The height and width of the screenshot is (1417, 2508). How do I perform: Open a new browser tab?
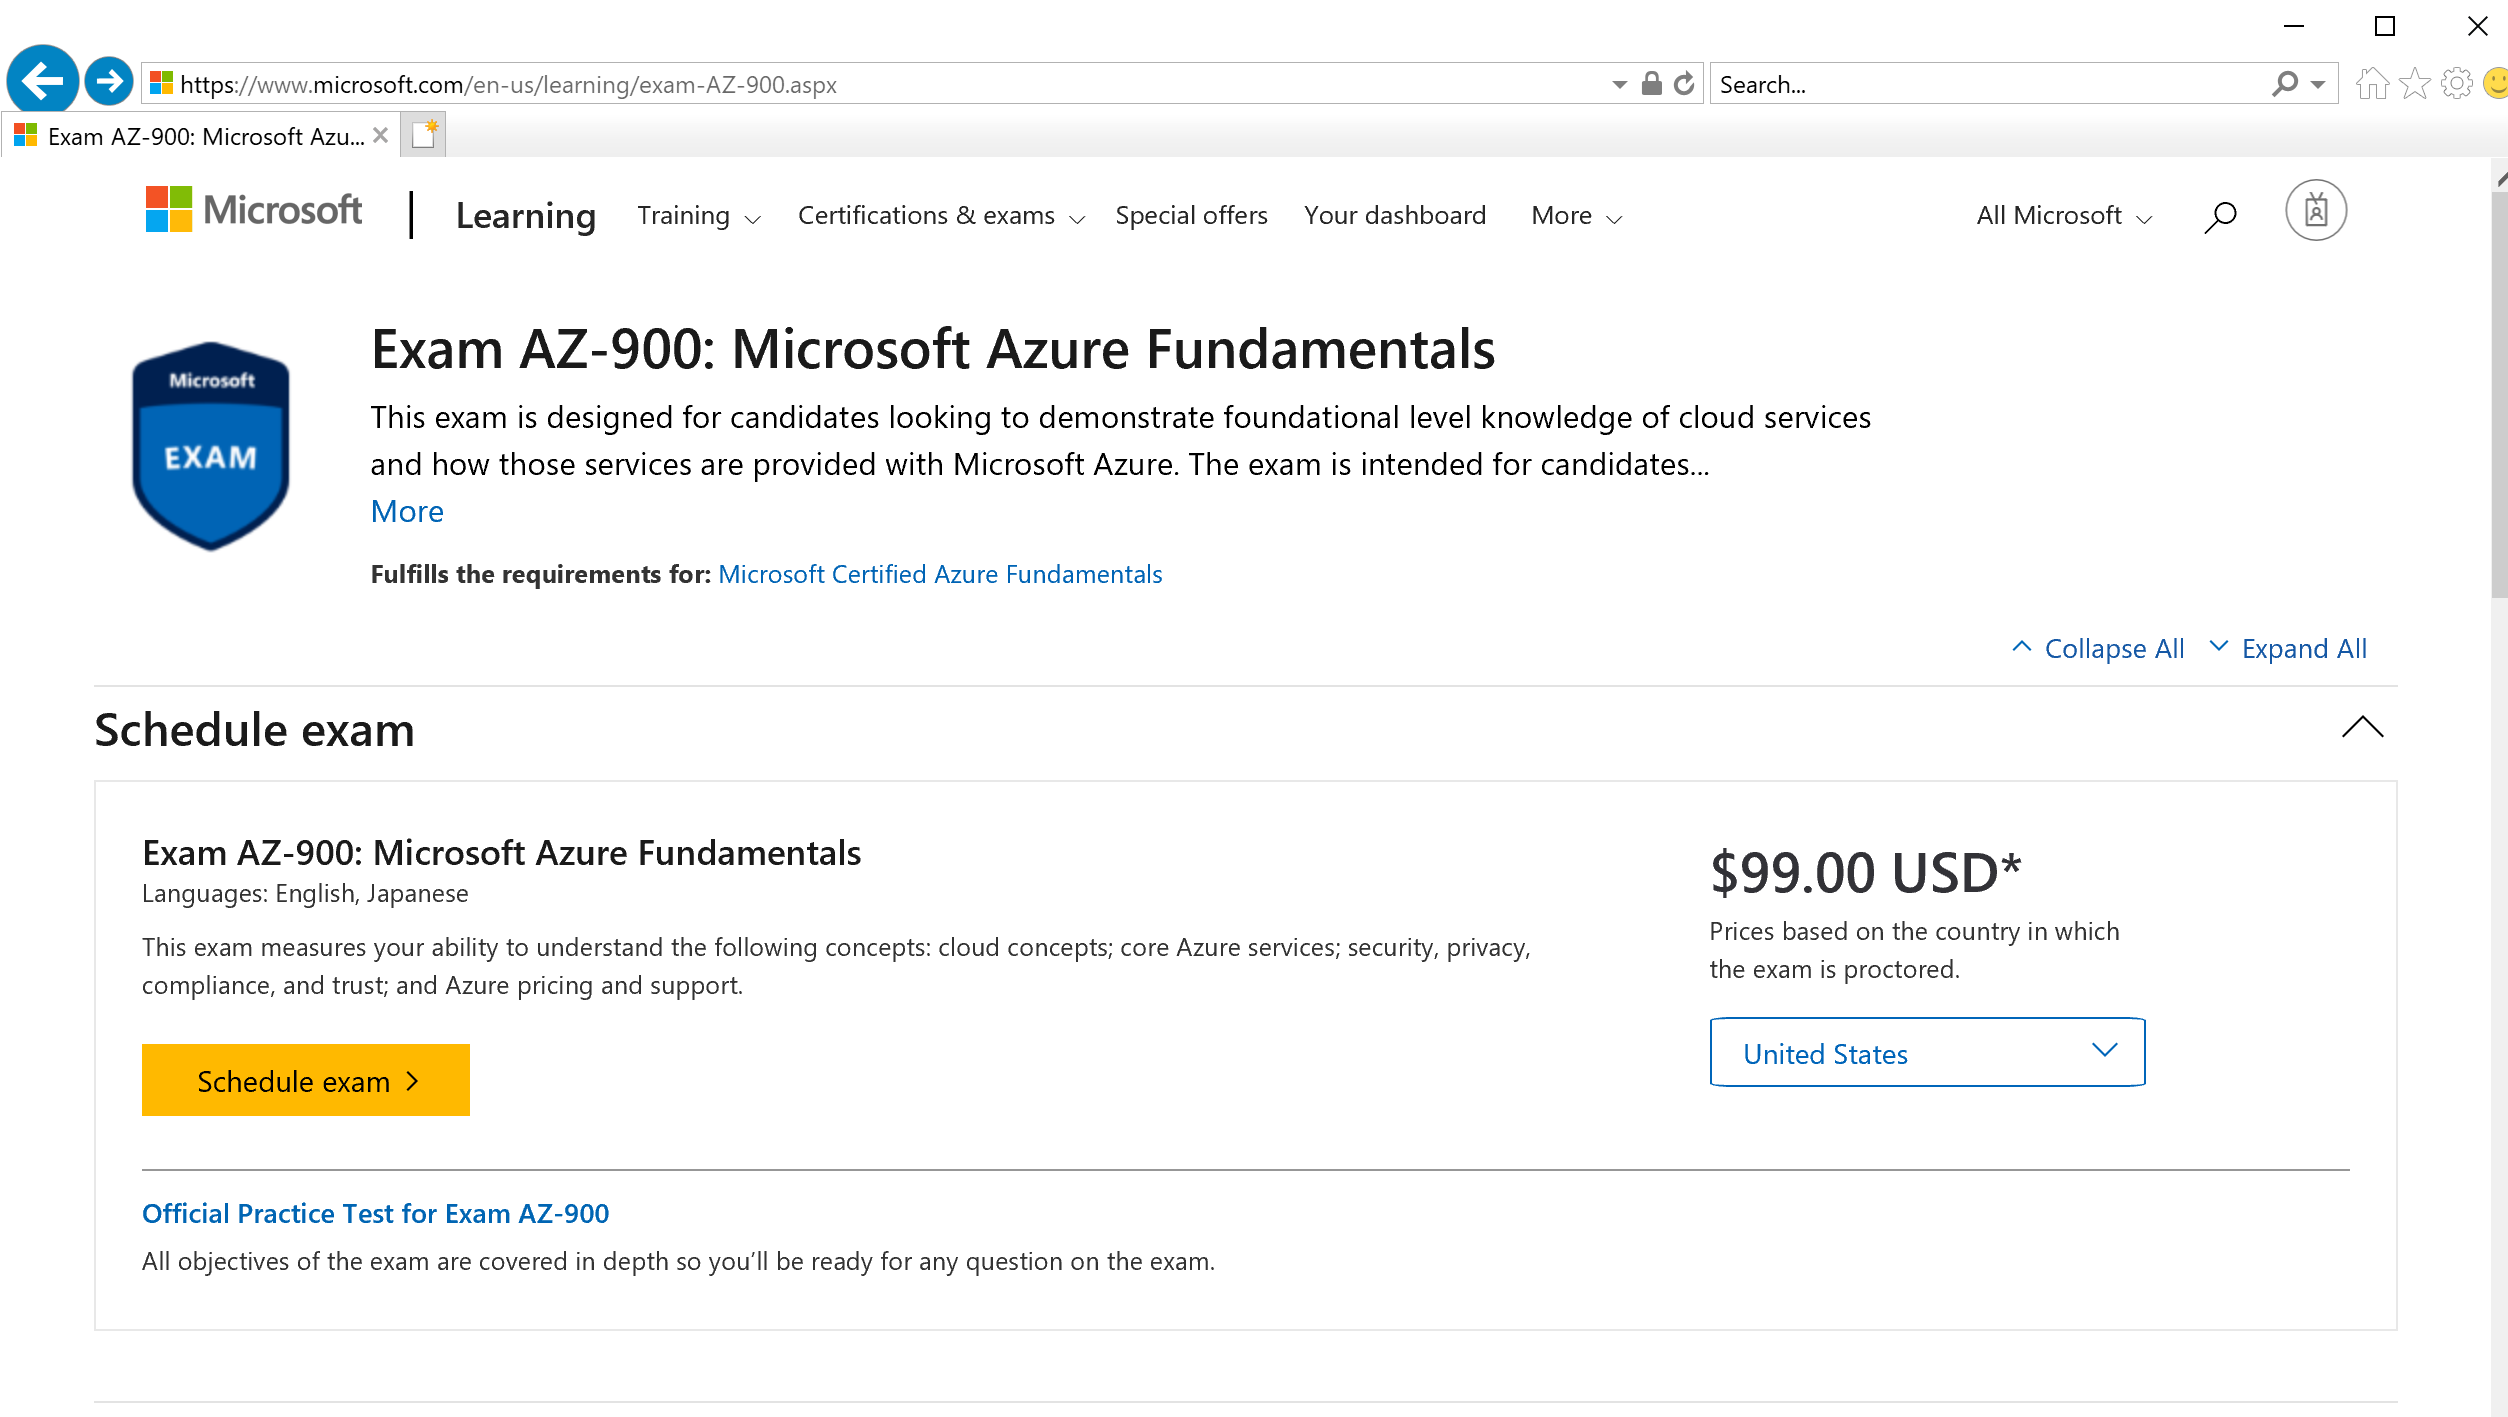point(423,135)
